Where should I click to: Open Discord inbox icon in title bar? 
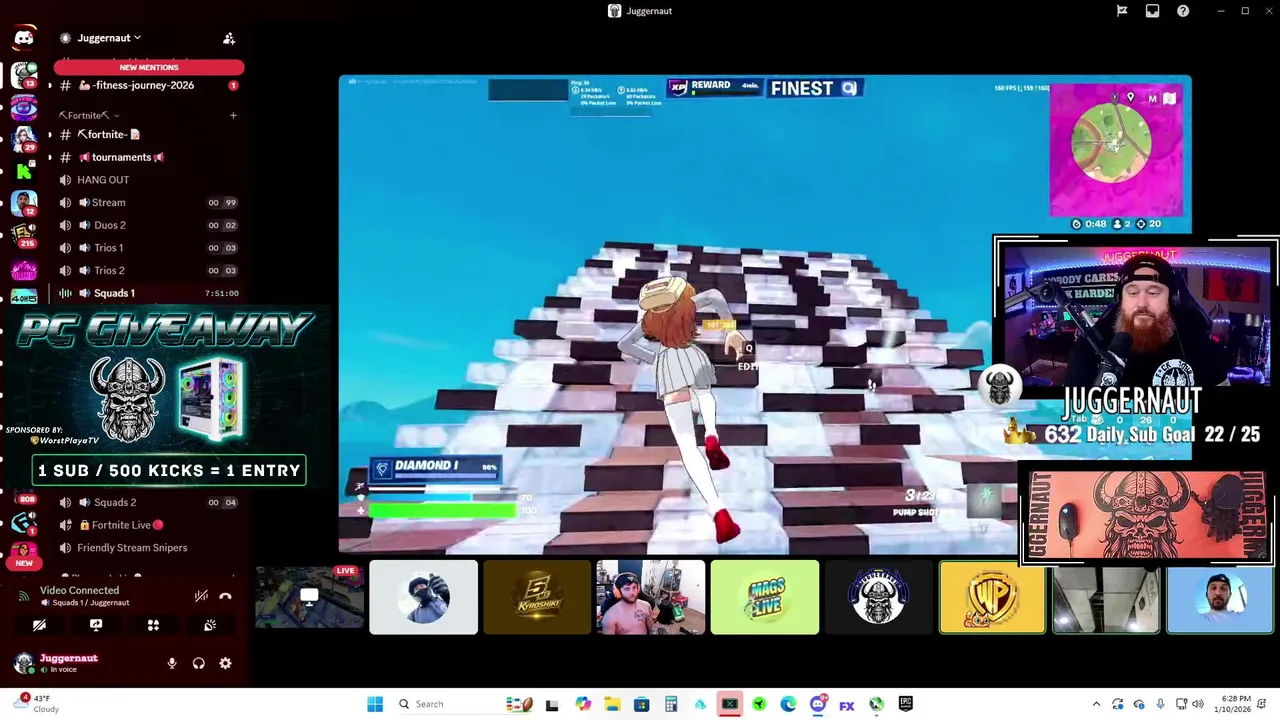(x=1152, y=11)
